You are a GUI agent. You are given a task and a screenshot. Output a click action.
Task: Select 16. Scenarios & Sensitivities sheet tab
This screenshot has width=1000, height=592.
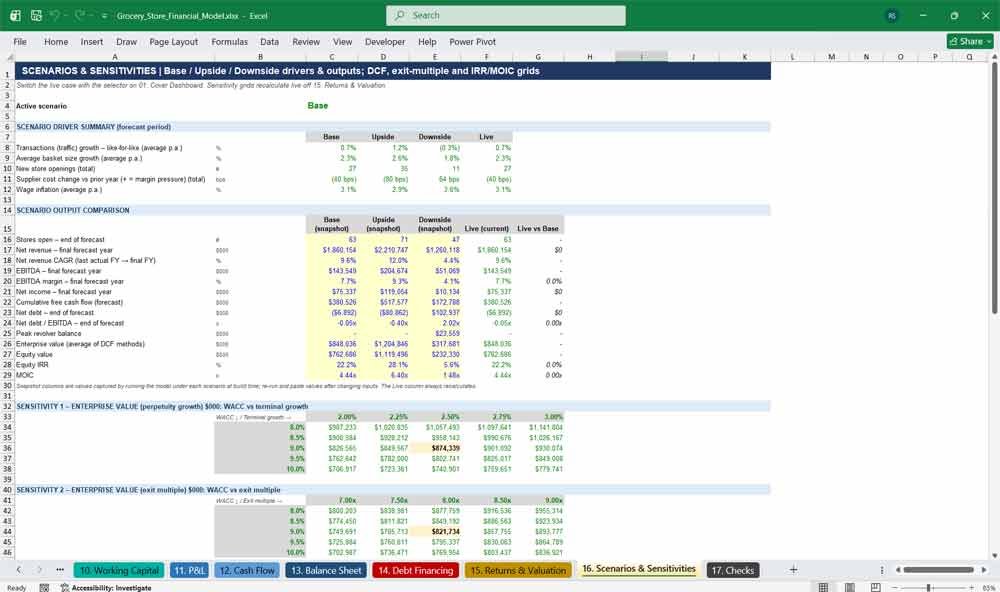638,568
